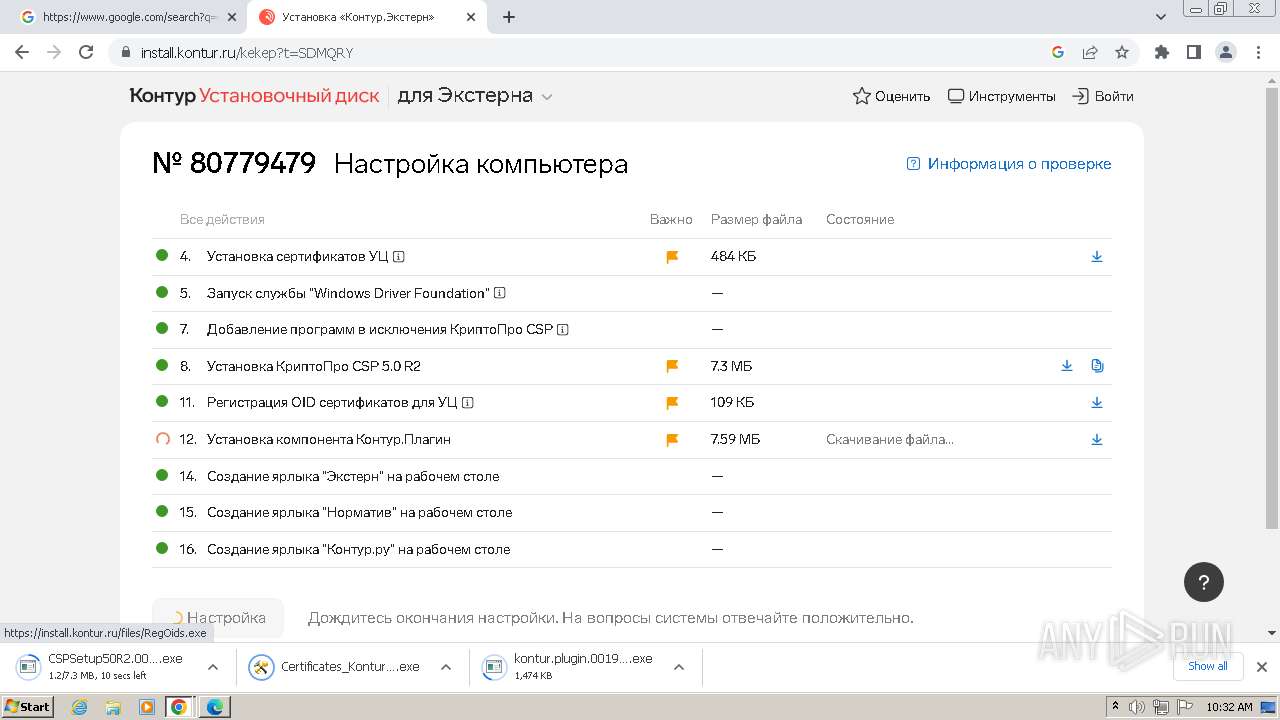Open the tab search chevron
Viewport: 1280px width, 720px height.
(1161, 17)
